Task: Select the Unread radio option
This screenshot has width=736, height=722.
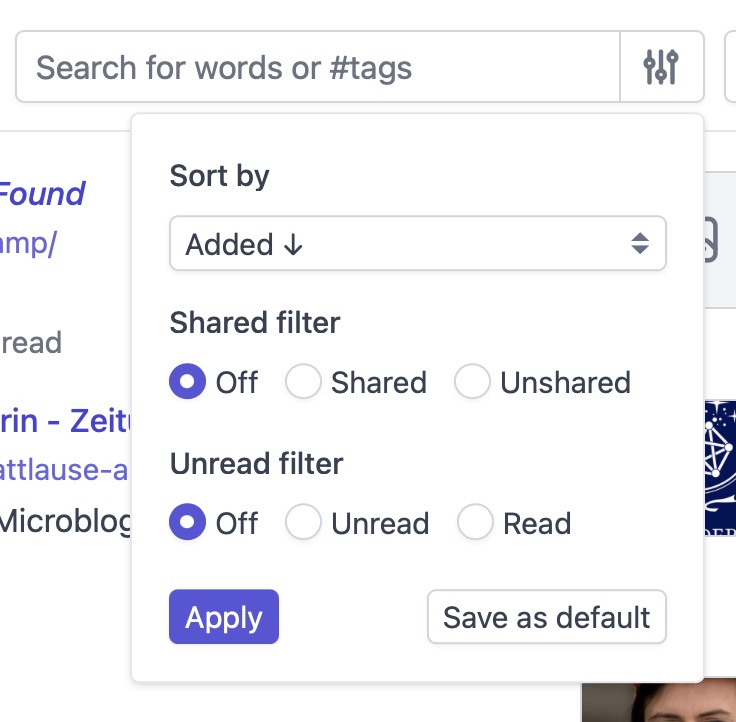Action: [x=303, y=523]
